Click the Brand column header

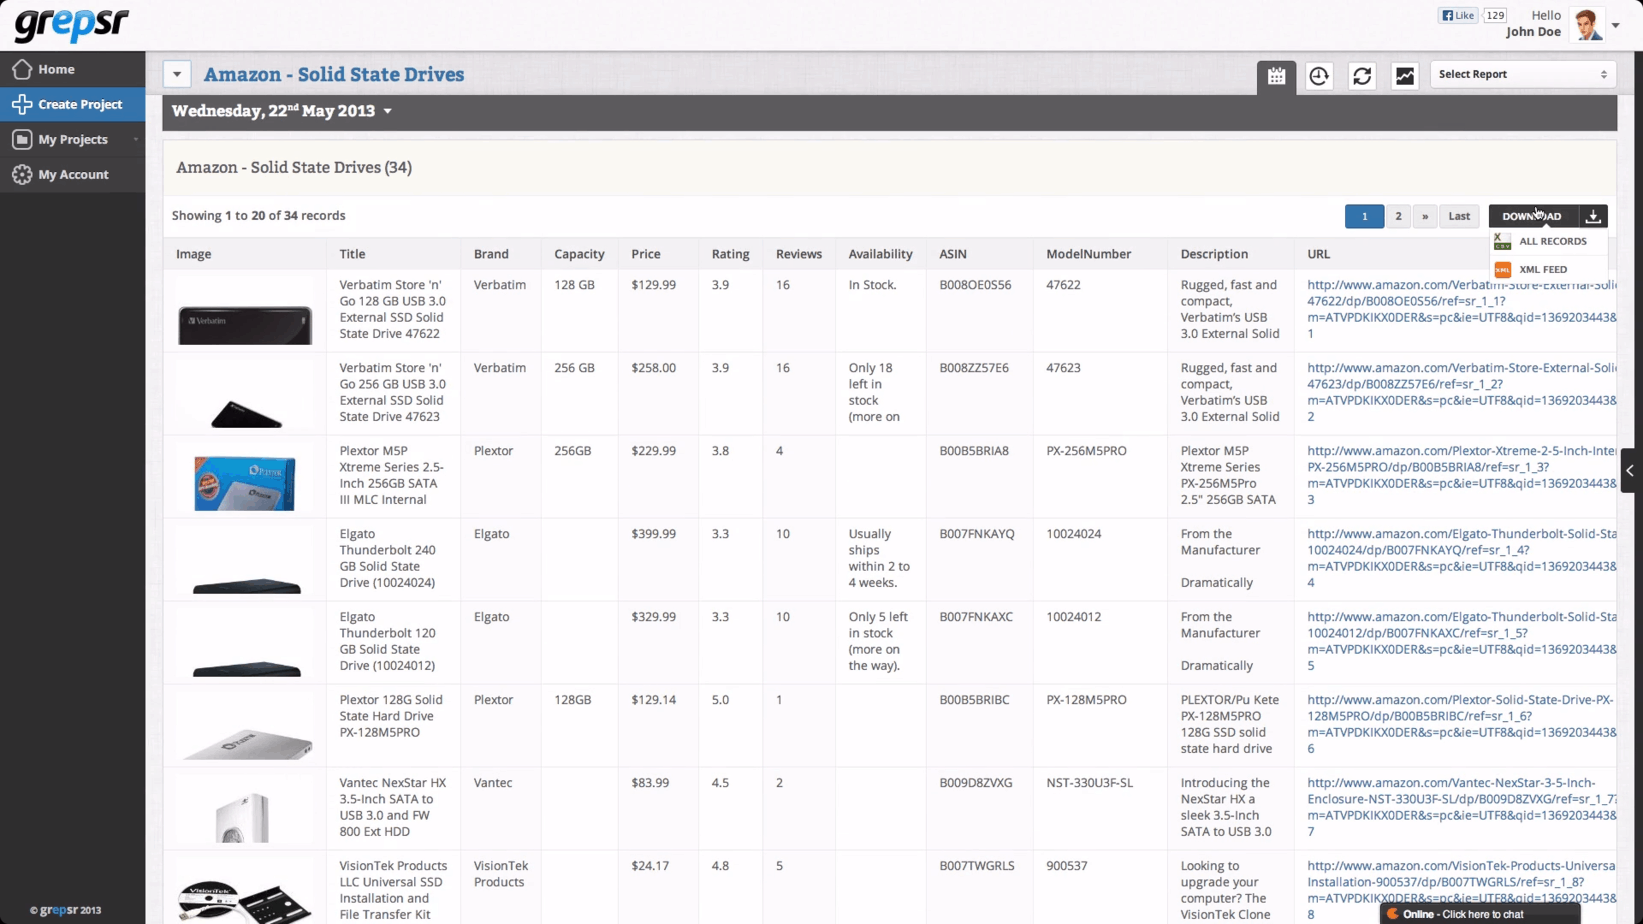point(491,254)
